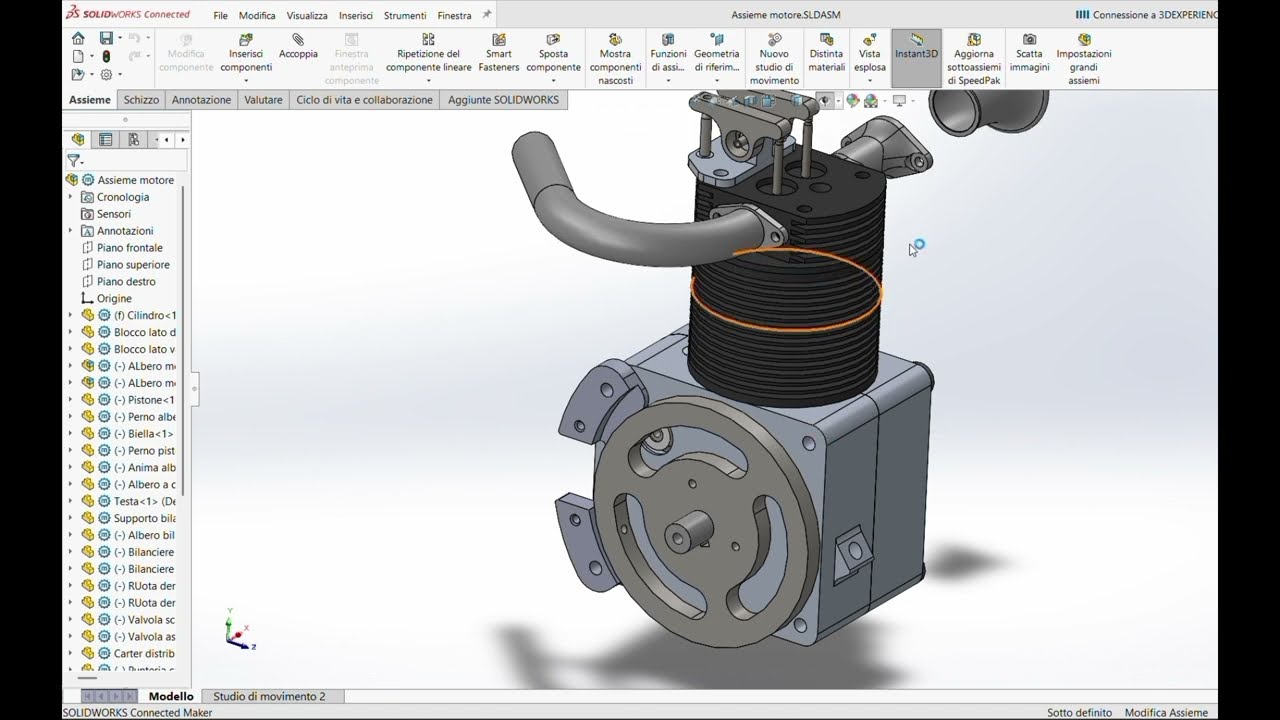Open Impostazioni grandi assiemi

[1084, 60]
